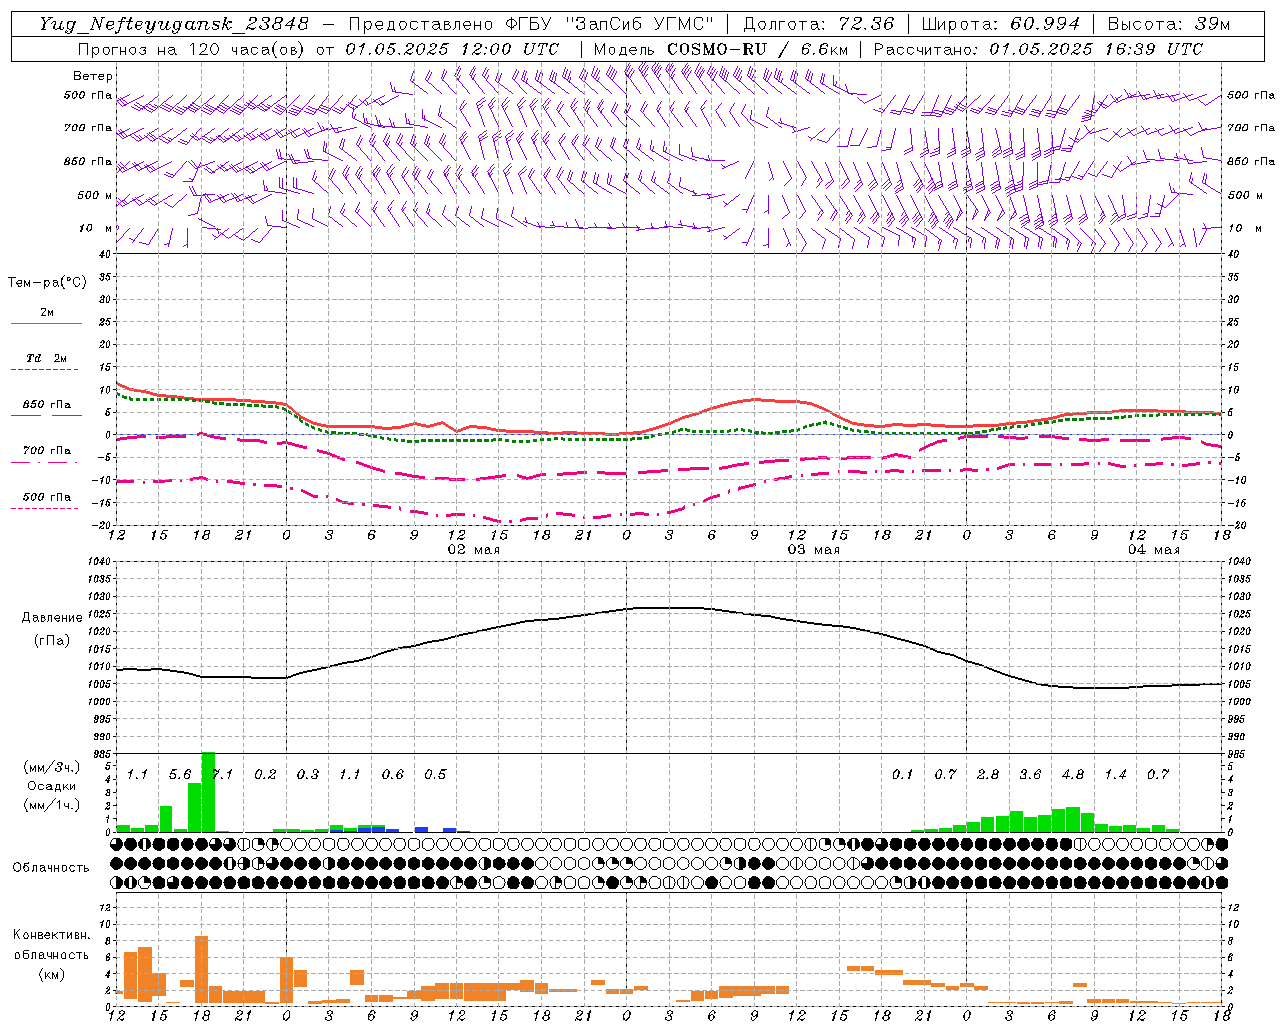Click the 02 мая date label
This screenshot has height=1024, width=1280.
coord(474,550)
